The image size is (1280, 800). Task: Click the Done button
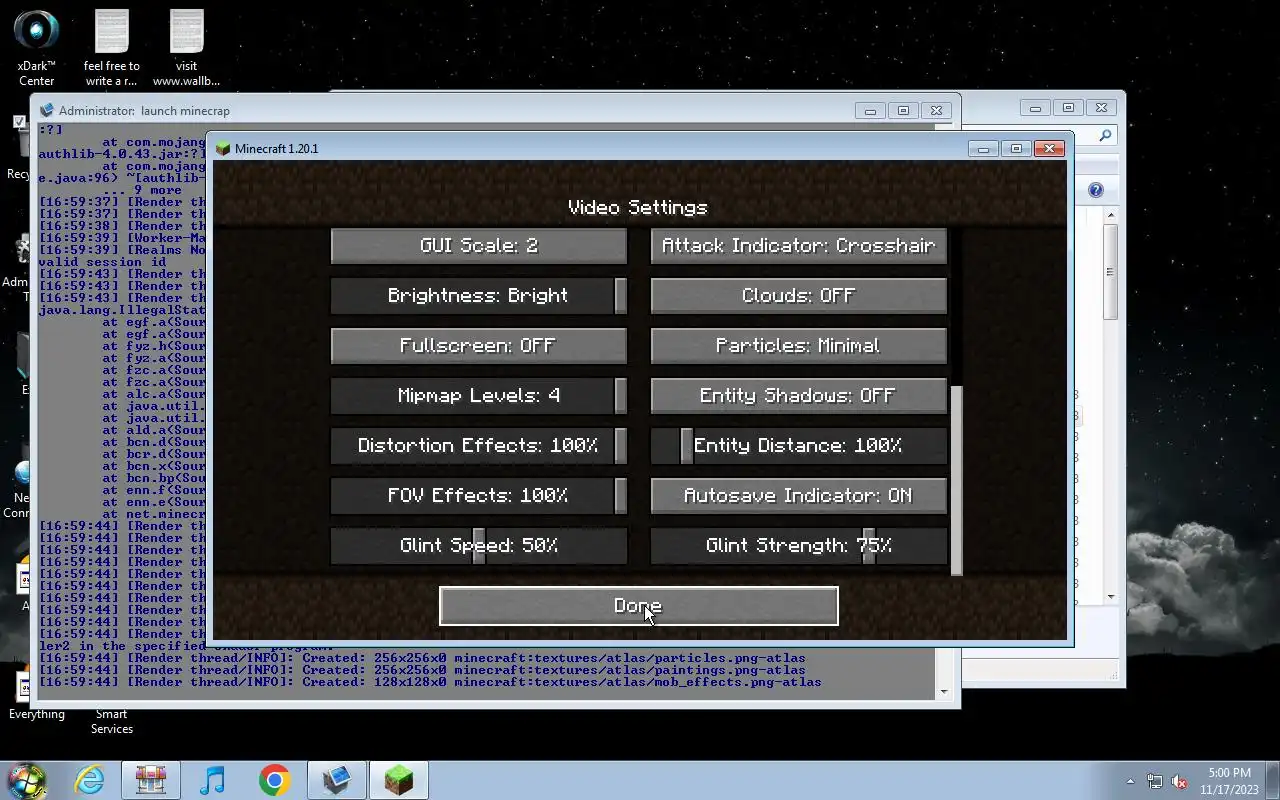[x=639, y=606]
